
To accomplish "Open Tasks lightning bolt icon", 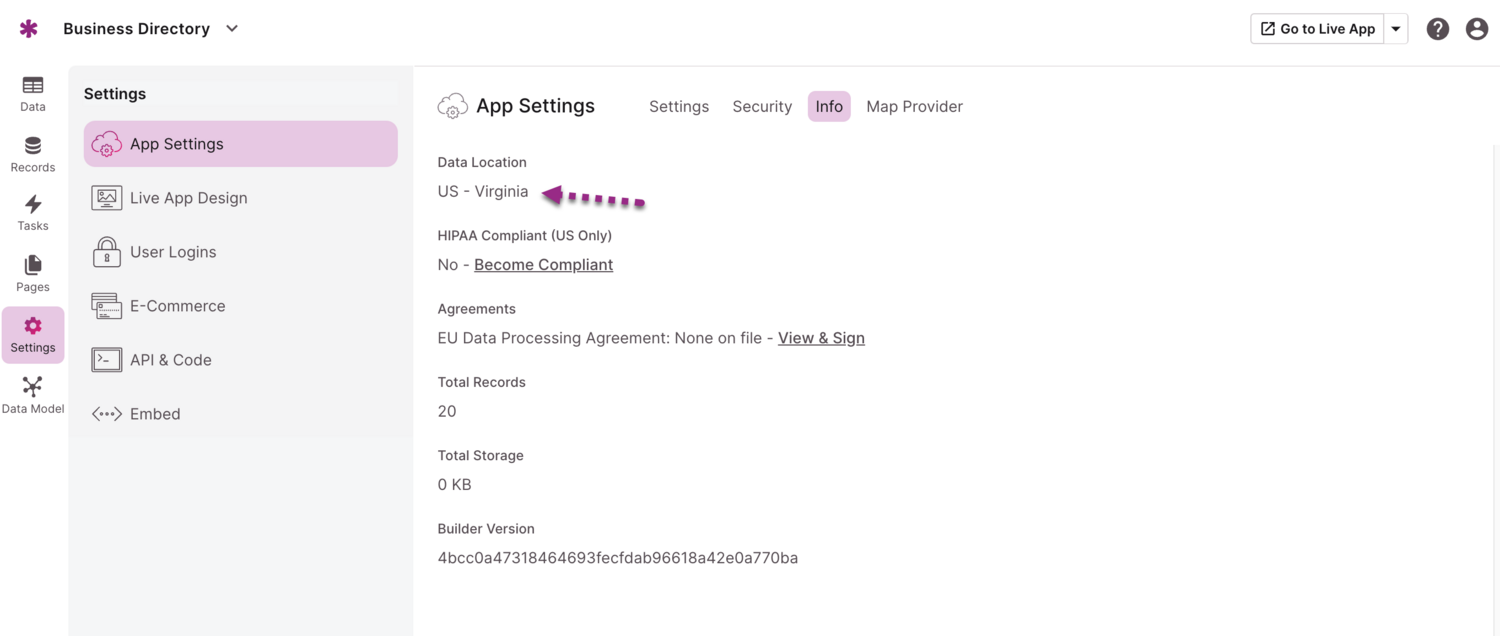I will [x=33, y=213].
